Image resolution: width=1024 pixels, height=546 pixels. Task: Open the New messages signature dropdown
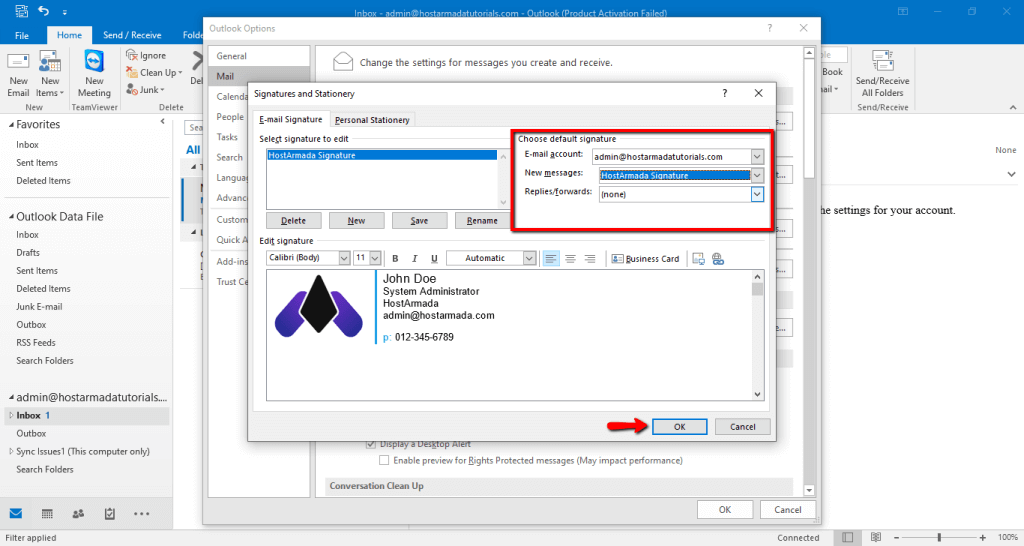[x=757, y=175]
